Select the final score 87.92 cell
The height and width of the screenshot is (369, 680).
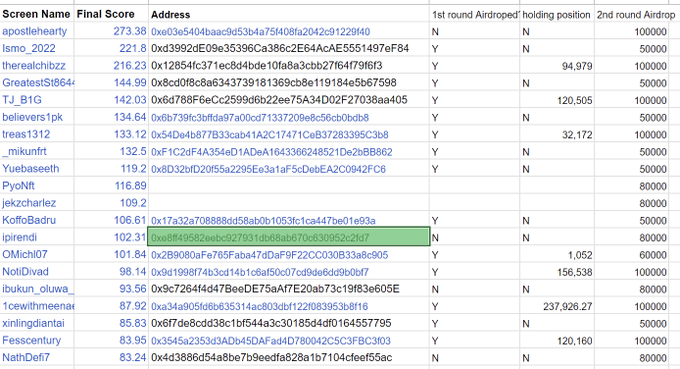coord(111,306)
